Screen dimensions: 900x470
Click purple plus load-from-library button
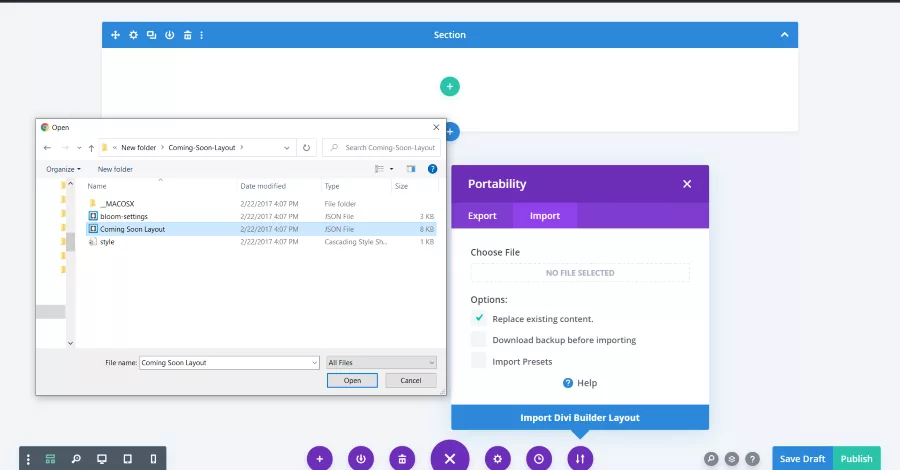coord(320,459)
